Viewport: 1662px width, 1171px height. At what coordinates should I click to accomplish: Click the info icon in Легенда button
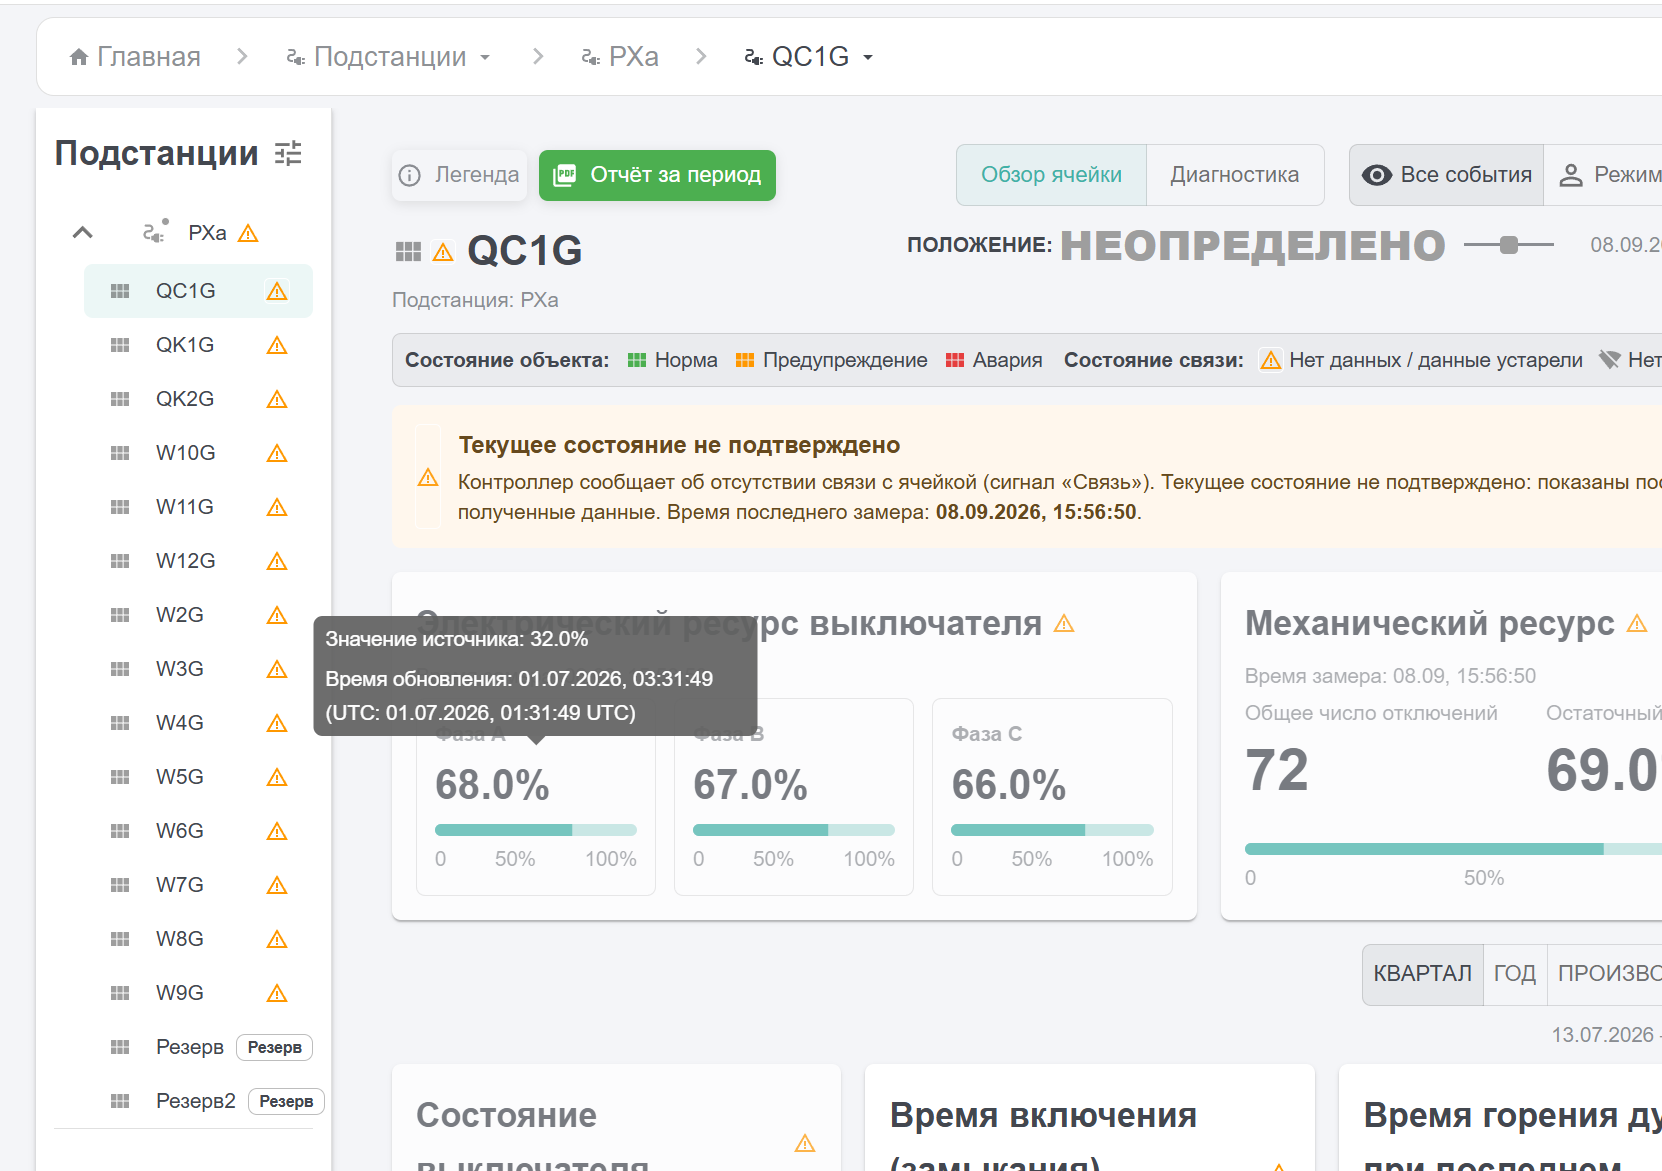[409, 175]
